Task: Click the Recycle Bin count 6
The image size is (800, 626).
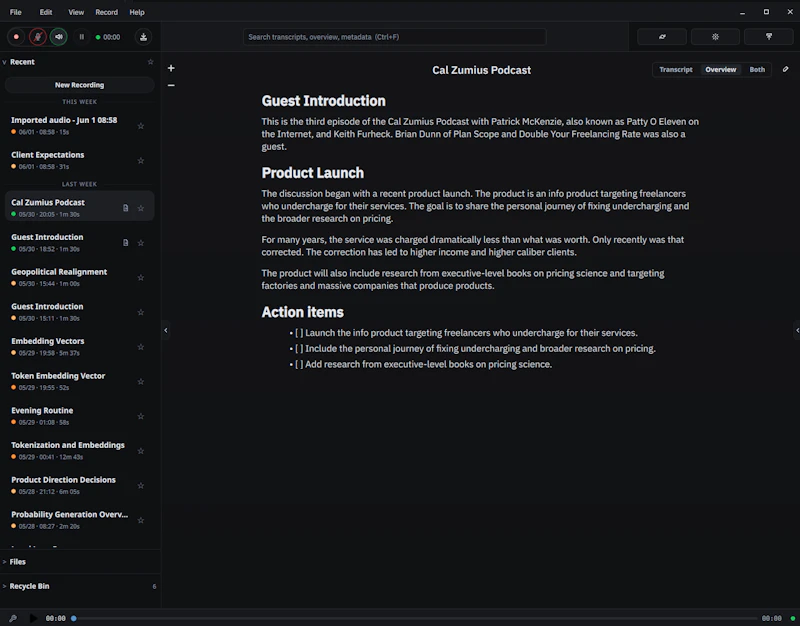Action: coord(154,587)
